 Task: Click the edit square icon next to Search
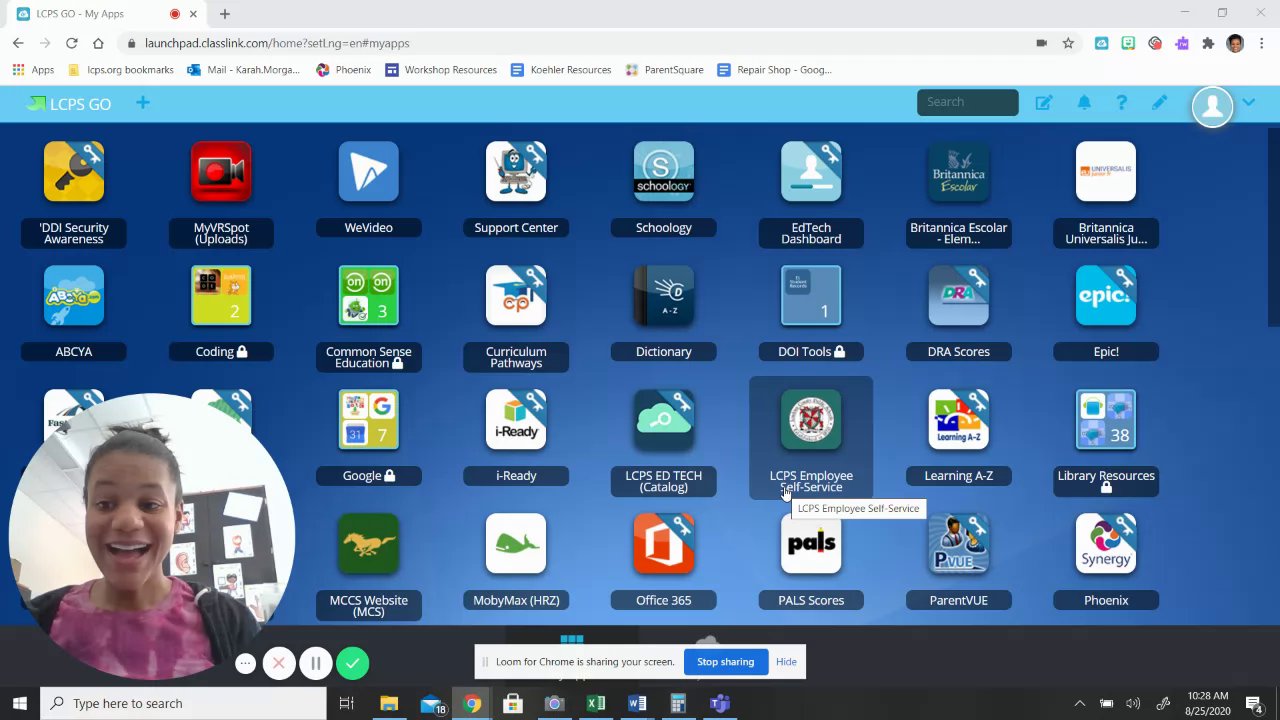[x=1044, y=103]
